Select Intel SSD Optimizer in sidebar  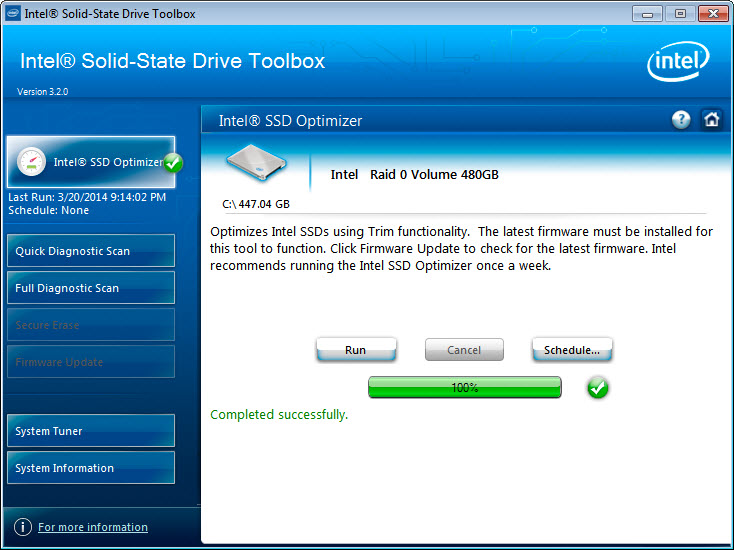tap(91, 162)
